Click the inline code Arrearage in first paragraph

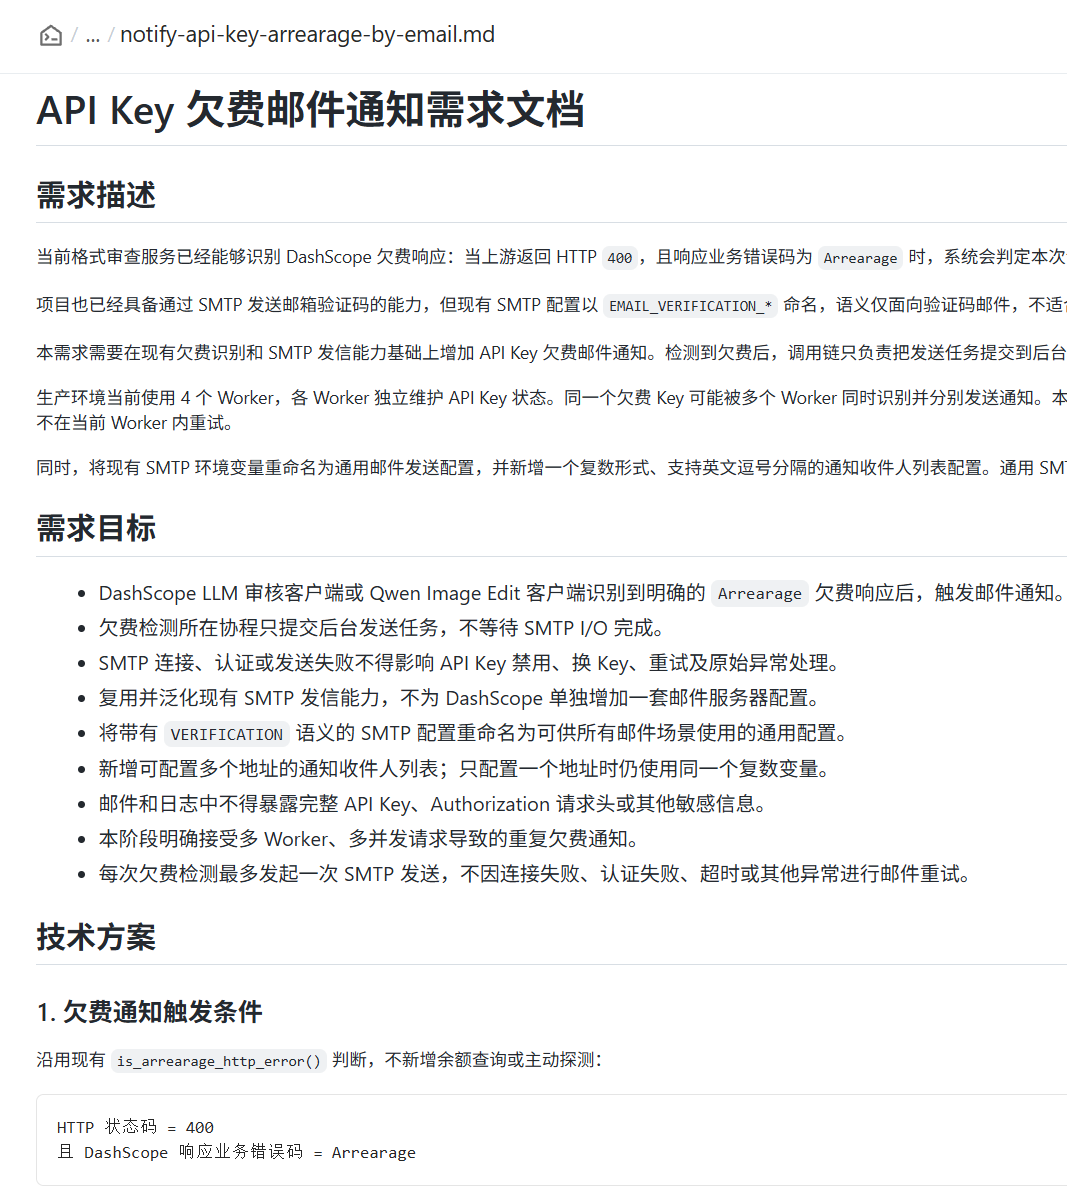860,258
